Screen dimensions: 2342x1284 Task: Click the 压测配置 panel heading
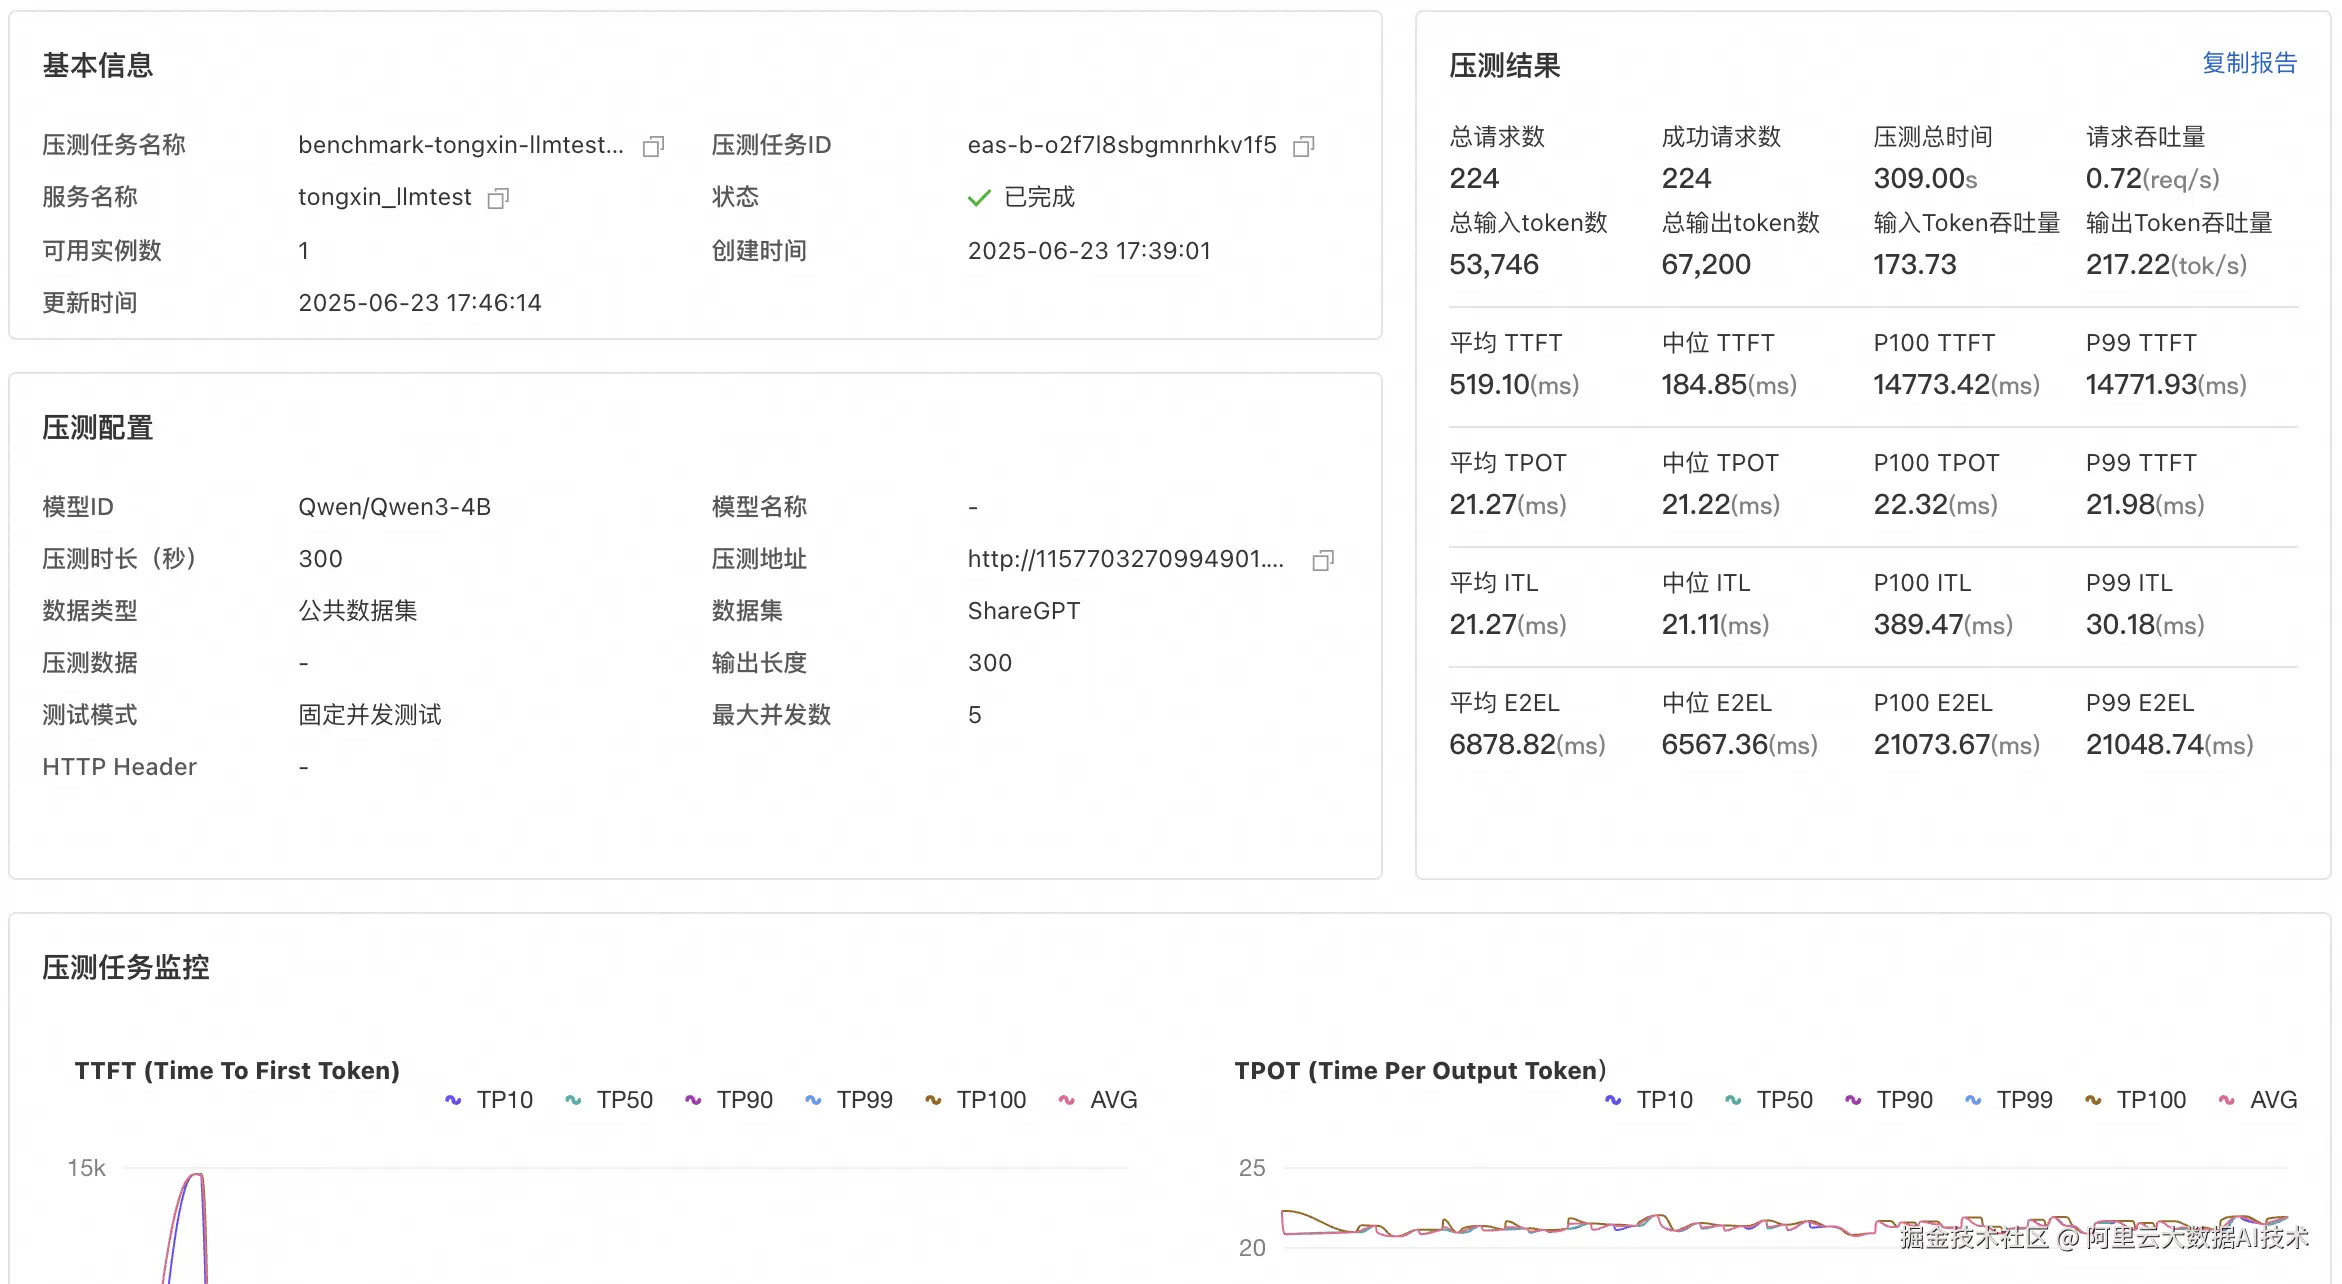point(98,428)
